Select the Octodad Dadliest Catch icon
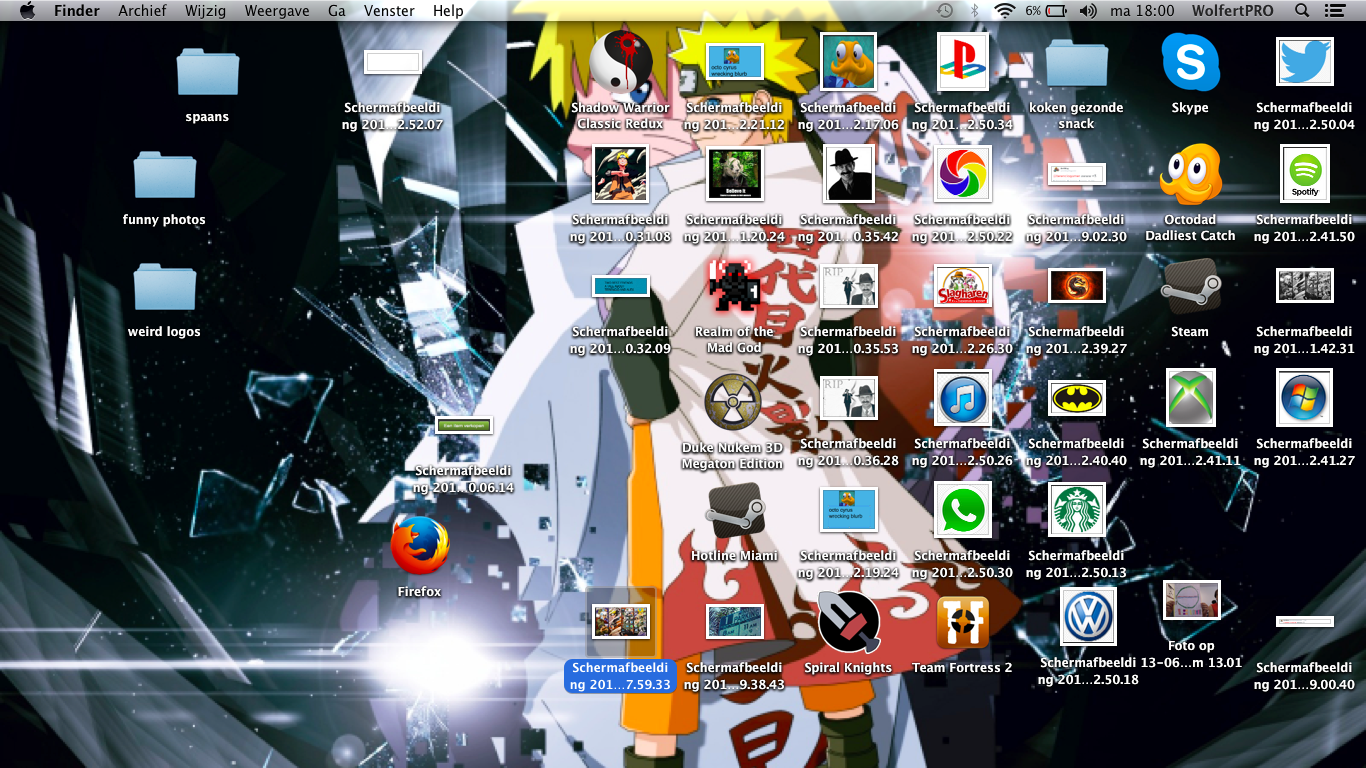1366x768 pixels. (x=1190, y=174)
